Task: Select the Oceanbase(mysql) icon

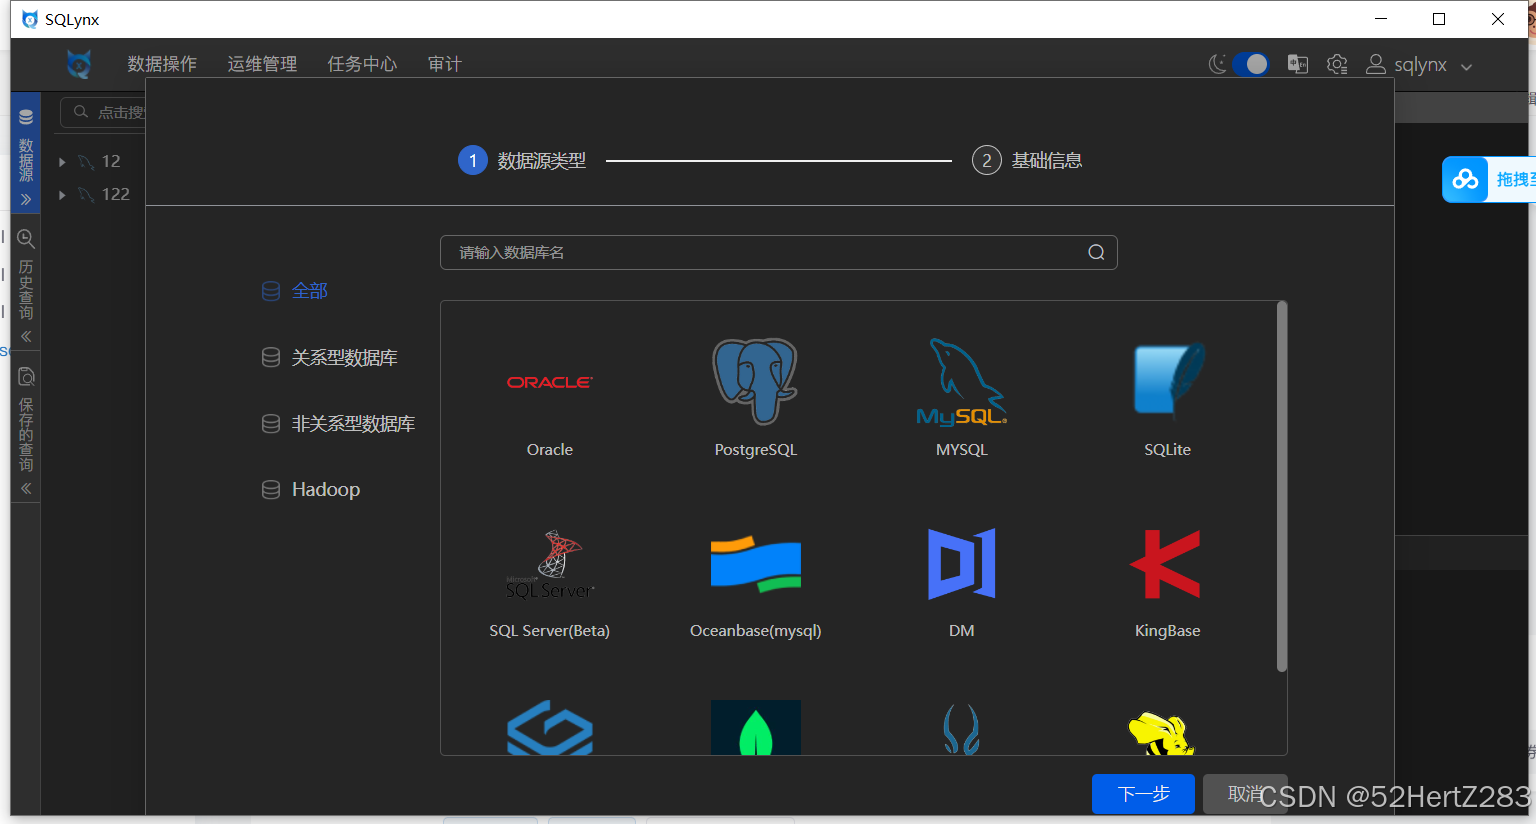Action: 756,564
